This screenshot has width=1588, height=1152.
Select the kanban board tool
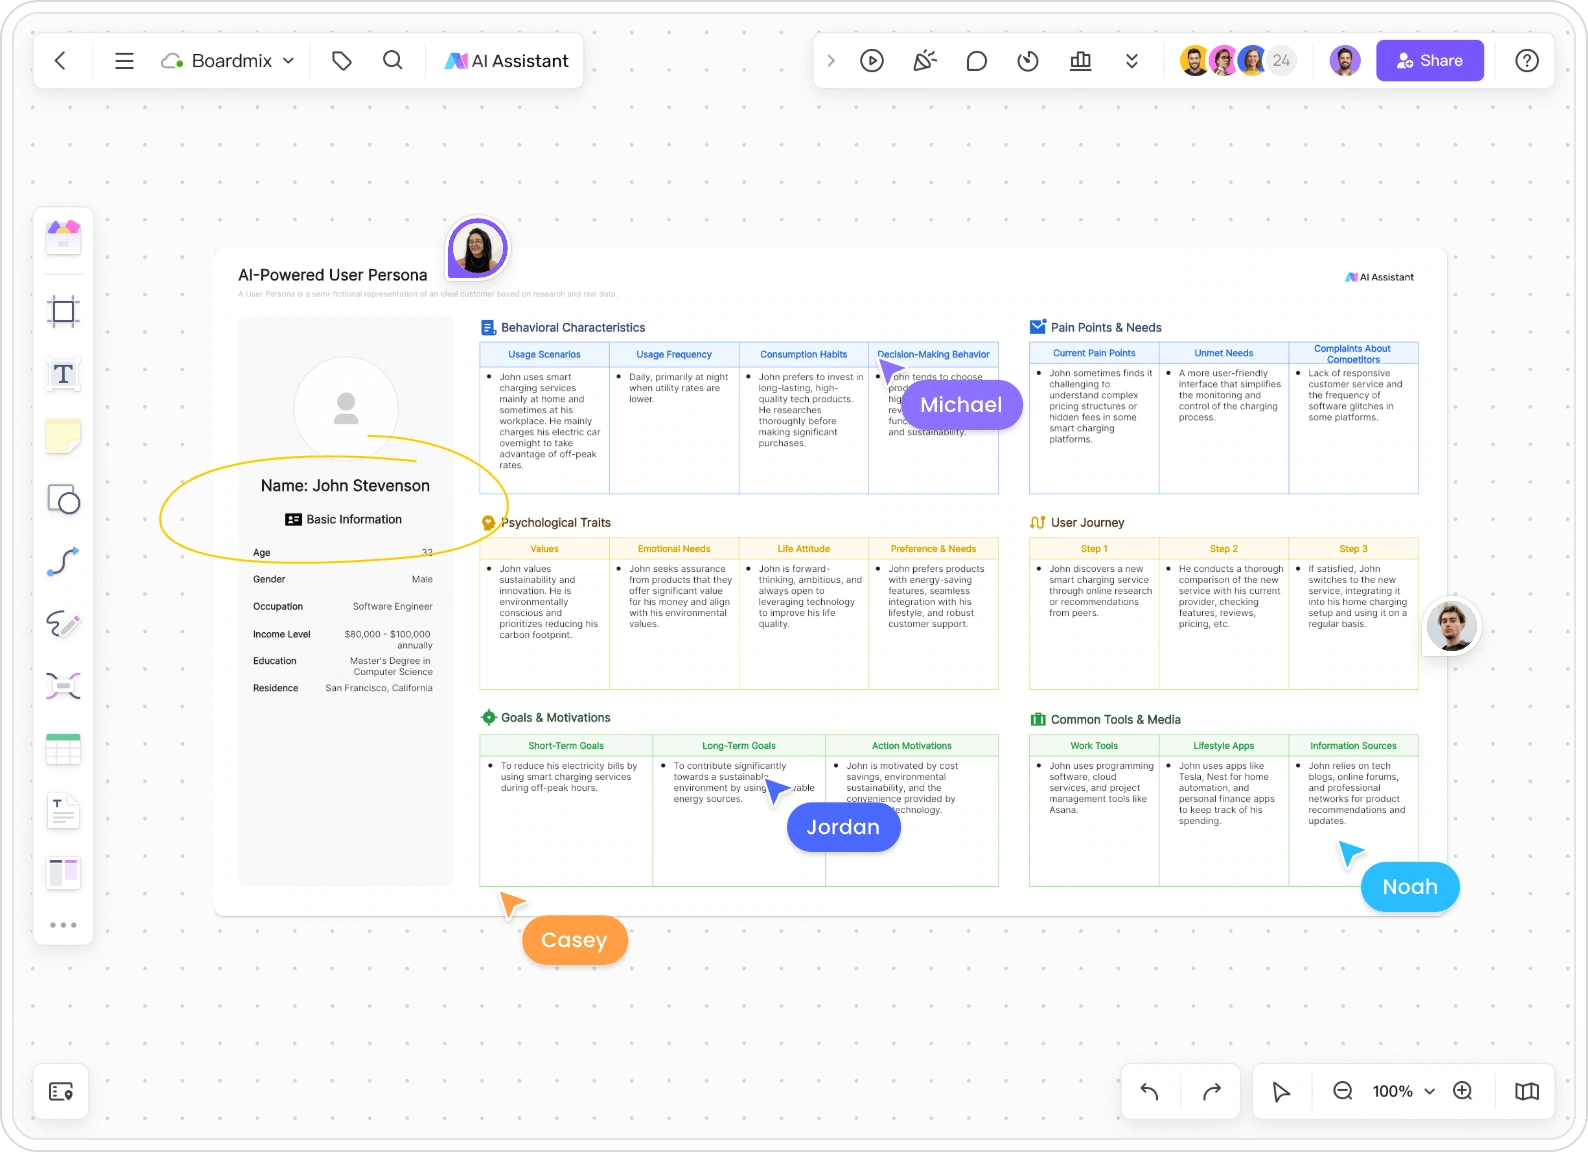[x=63, y=873]
